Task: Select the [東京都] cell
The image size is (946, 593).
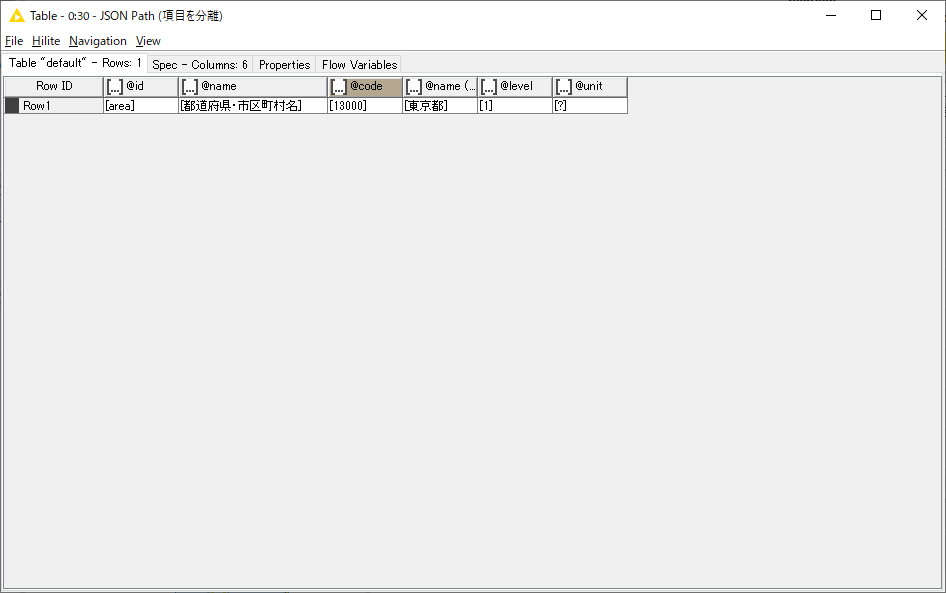Action: pos(440,106)
